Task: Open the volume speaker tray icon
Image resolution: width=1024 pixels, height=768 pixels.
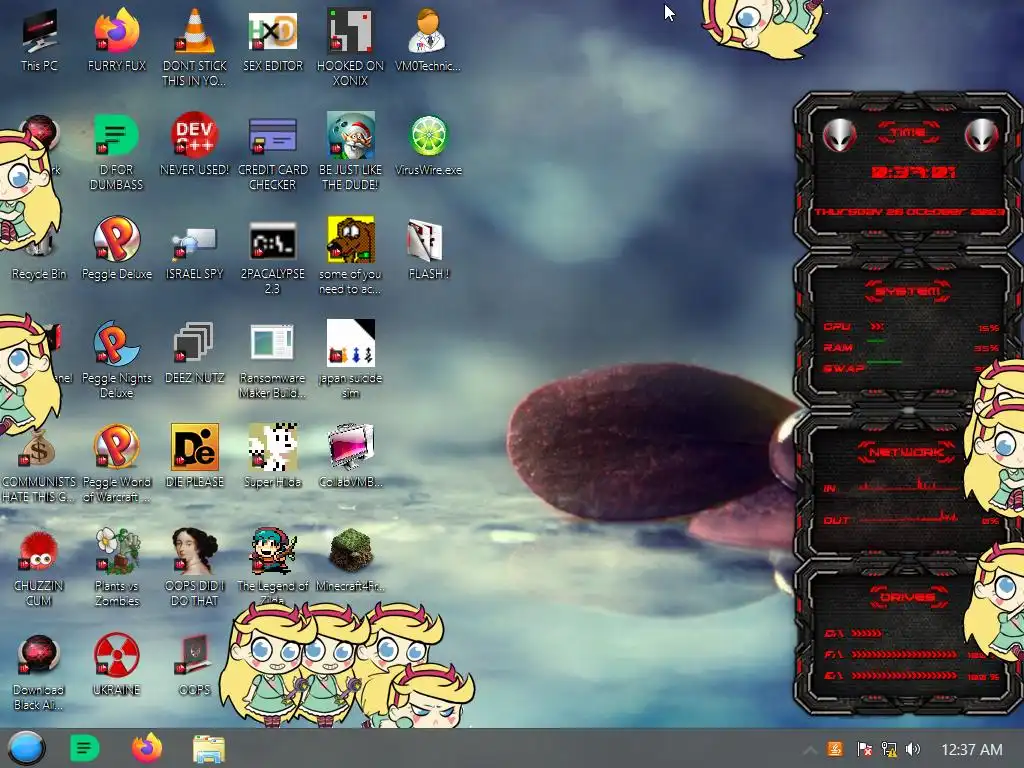Action: coord(913,749)
